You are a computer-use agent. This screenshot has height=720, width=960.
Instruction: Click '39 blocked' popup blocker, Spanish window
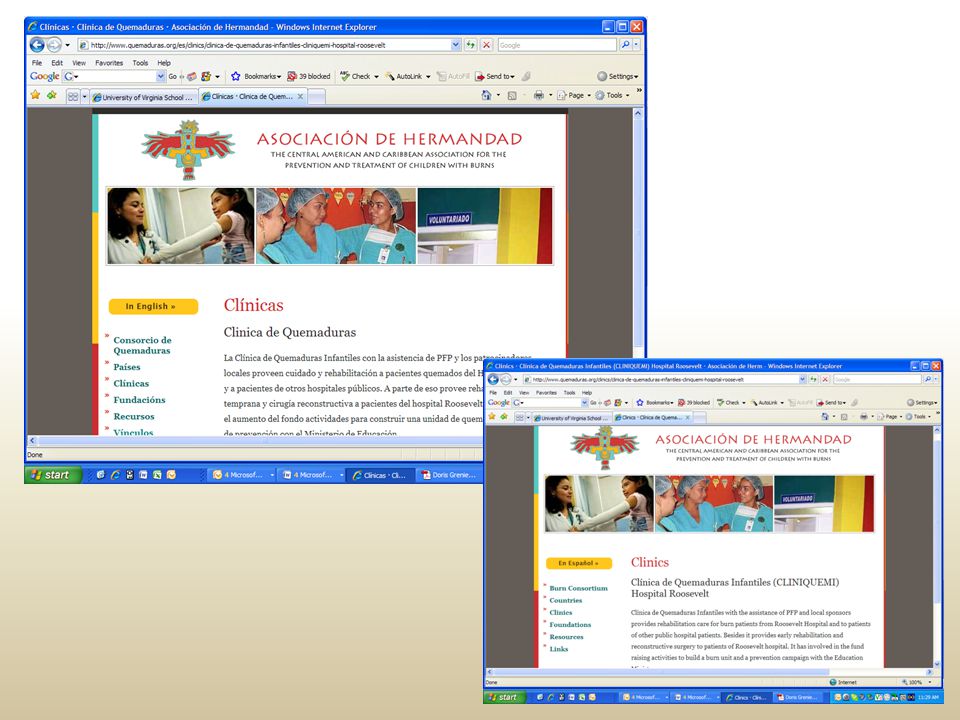(309, 77)
